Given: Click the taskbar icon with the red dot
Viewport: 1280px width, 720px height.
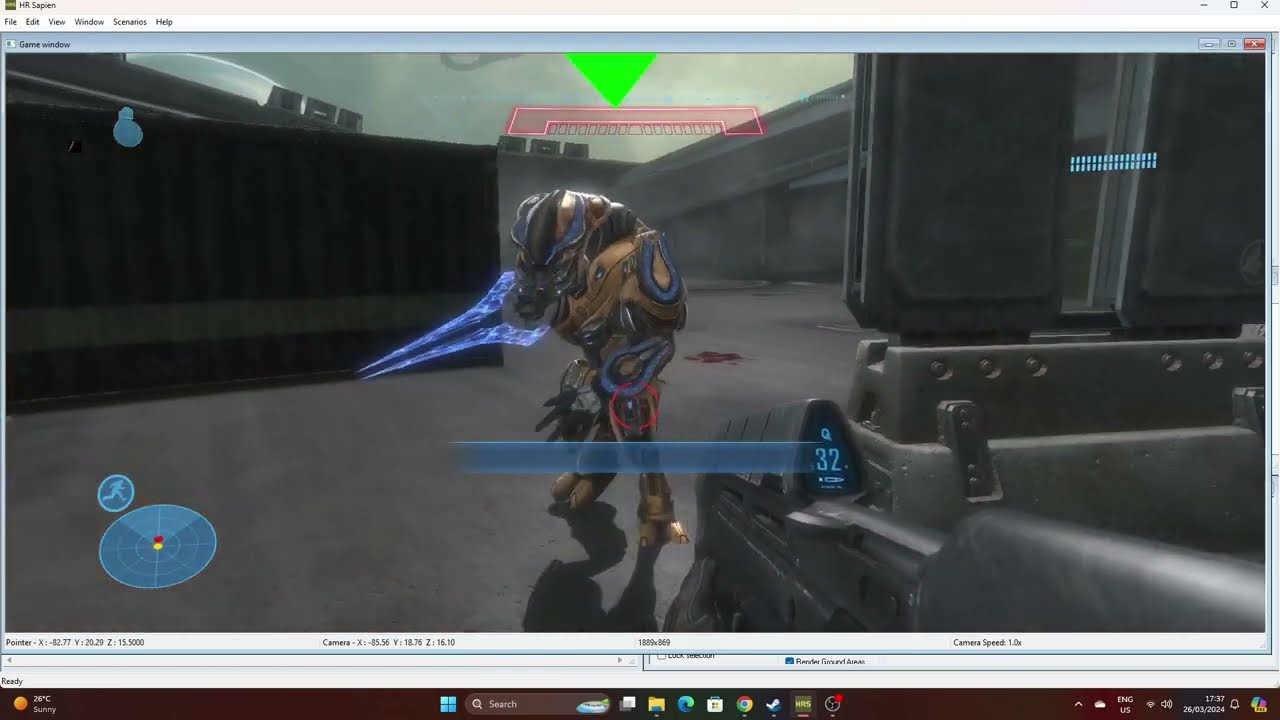Looking at the screenshot, I should [832, 704].
